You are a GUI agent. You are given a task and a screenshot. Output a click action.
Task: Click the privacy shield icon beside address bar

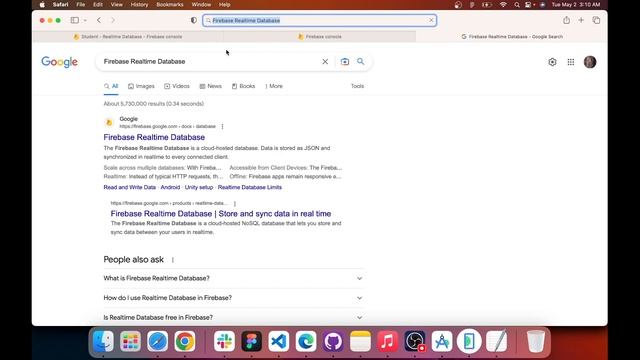point(194,20)
